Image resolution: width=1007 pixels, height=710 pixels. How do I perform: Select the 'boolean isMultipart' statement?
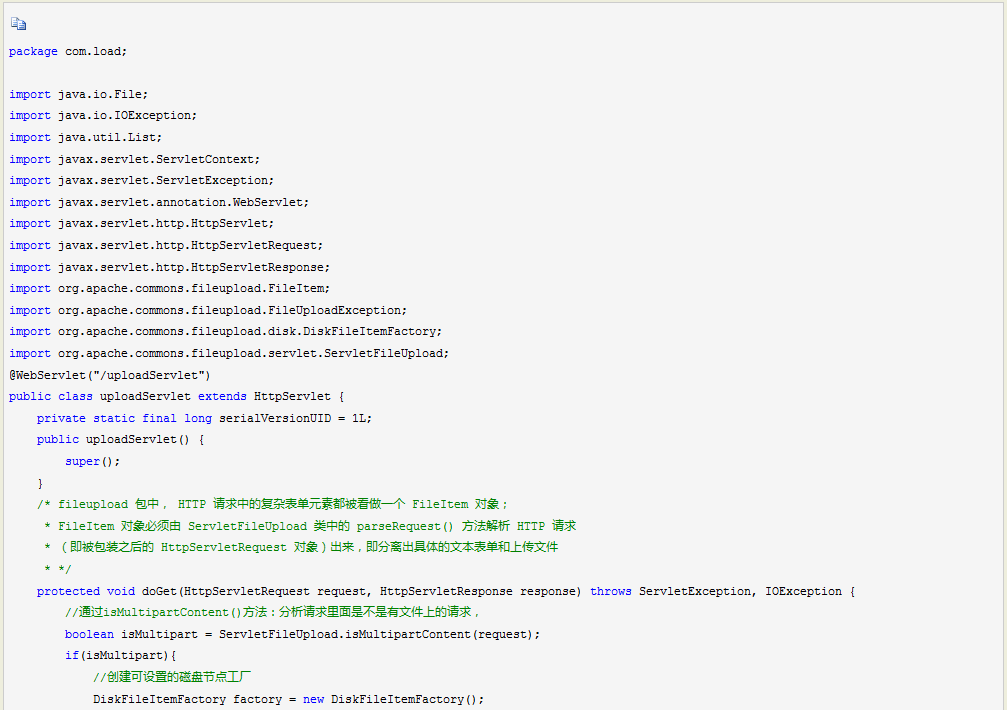click(x=302, y=634)
